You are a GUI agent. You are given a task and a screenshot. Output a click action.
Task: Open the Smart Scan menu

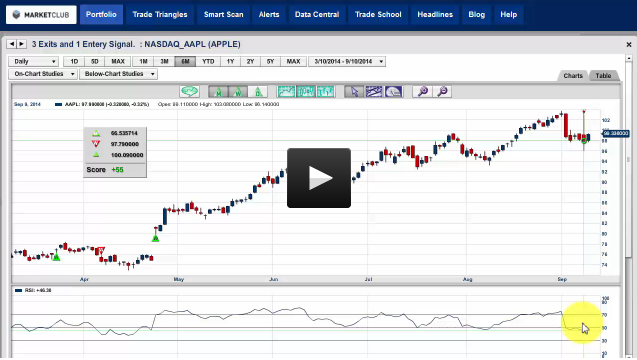(x=223, y=15)
